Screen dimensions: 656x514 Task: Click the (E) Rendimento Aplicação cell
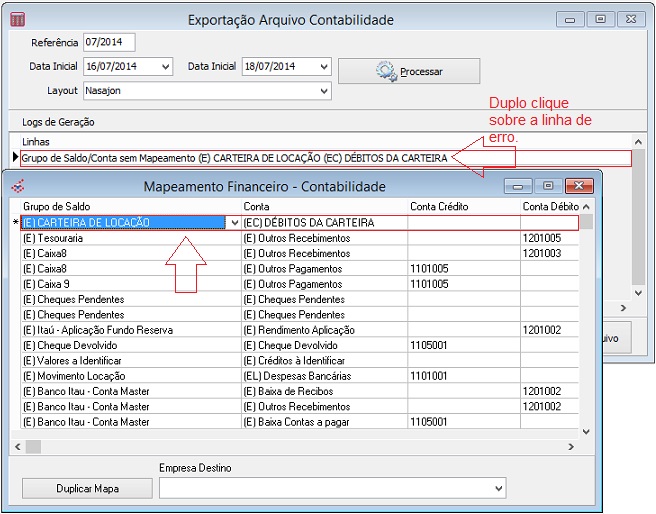[x=325, y=330]
